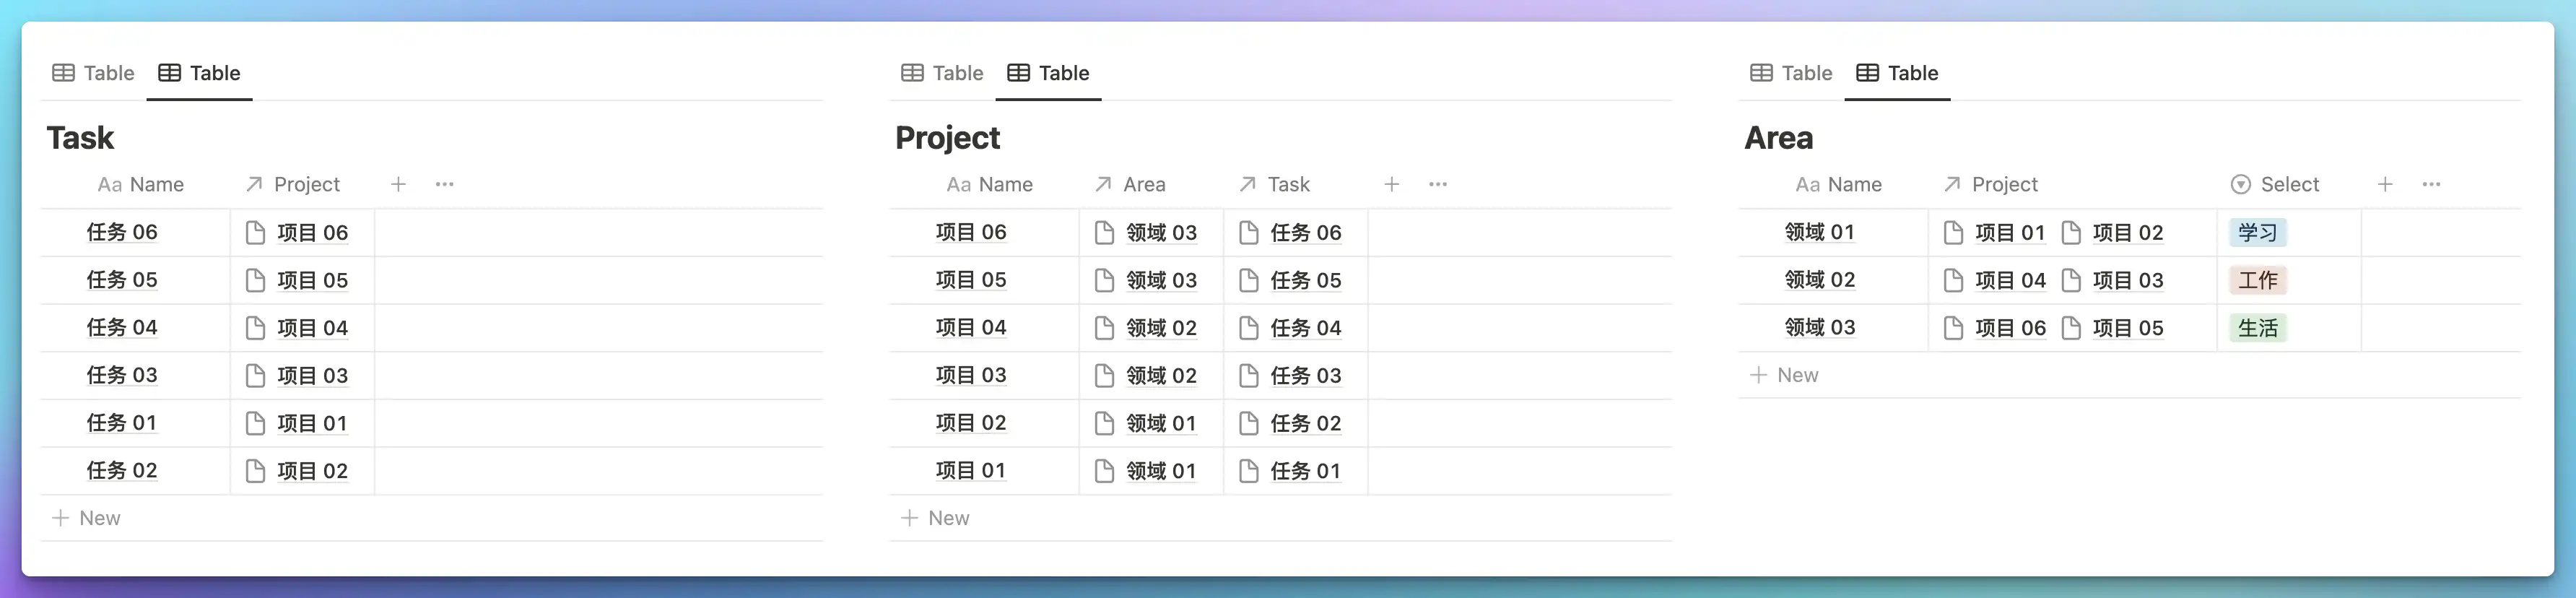Add a property in the Task table
2576x598 pixels.
398,184
